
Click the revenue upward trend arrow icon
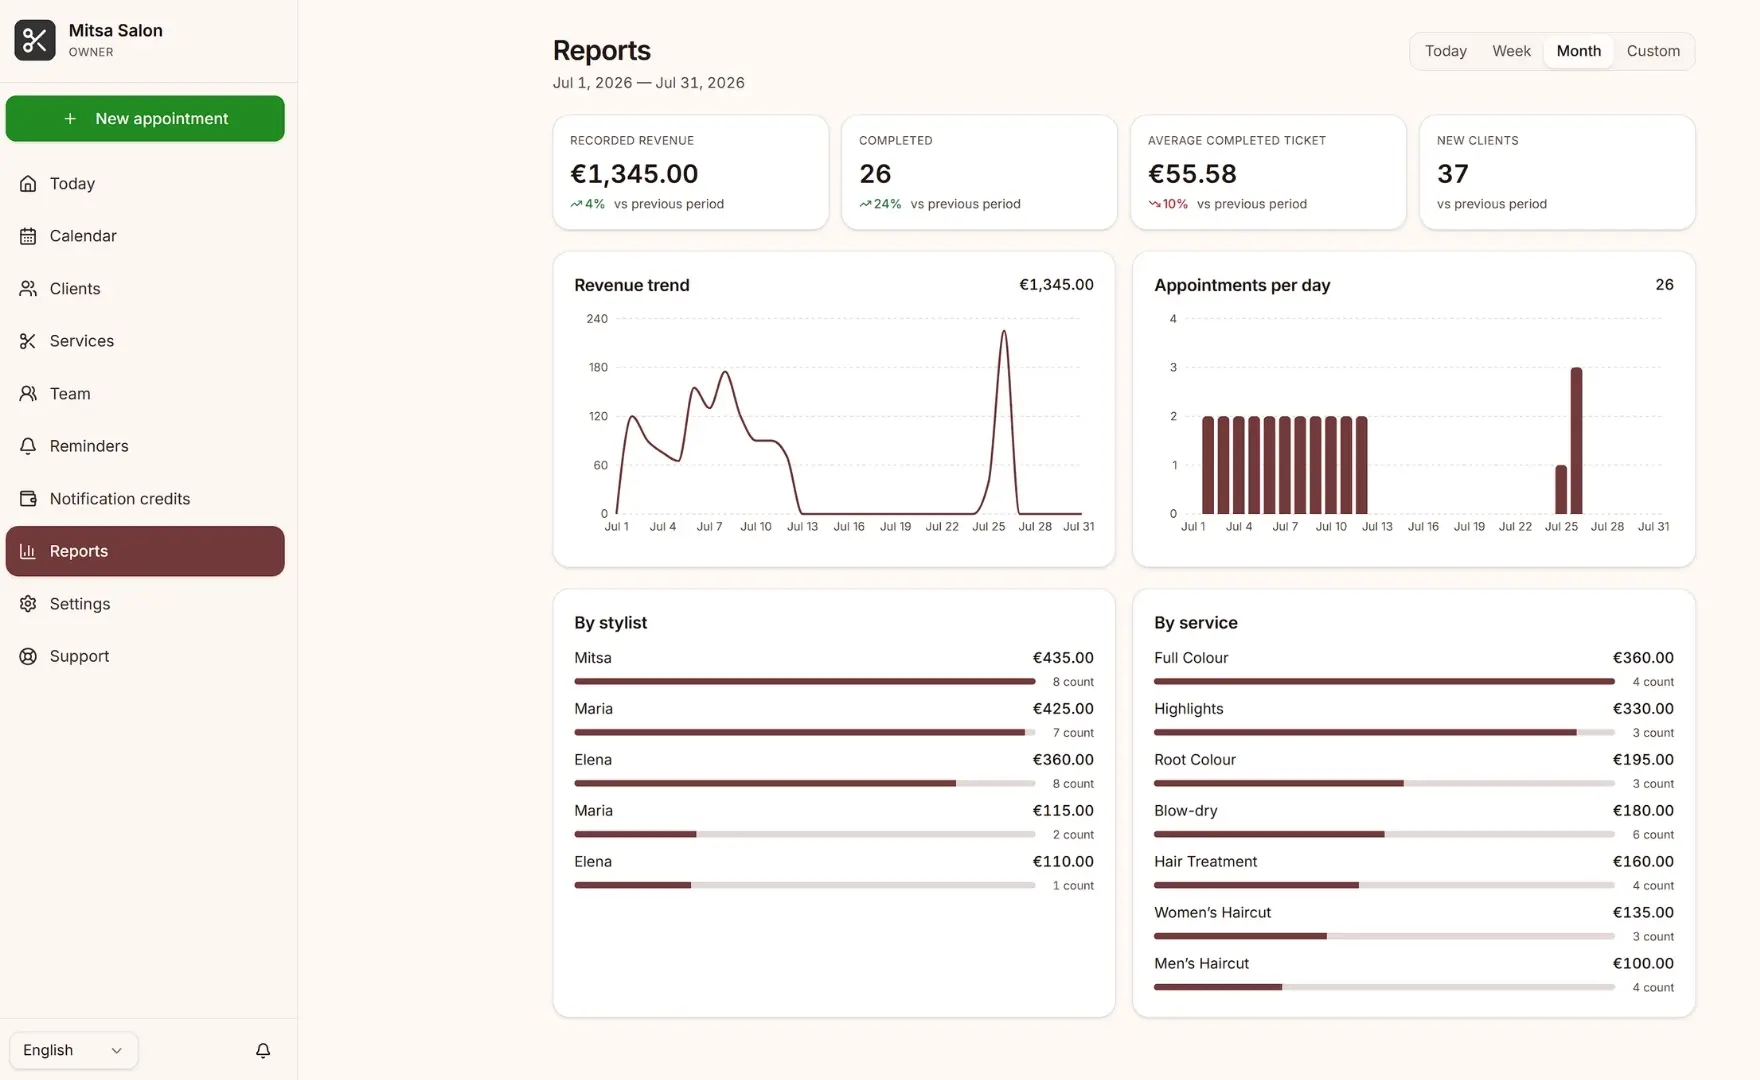pos(576,204)
